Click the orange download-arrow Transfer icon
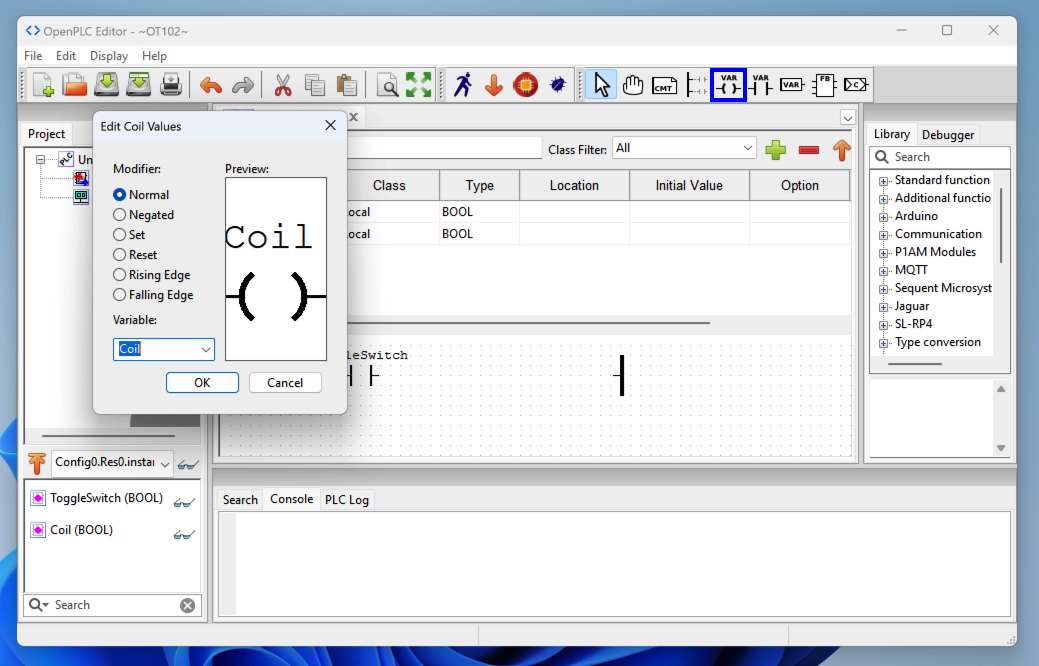Screen dimensions: 1039x666 click(x=494, y=85)
